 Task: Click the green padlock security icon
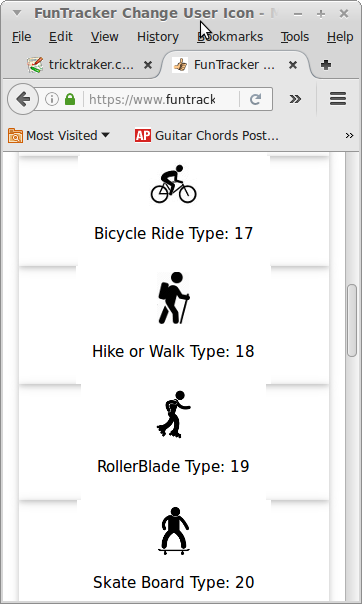70,99
